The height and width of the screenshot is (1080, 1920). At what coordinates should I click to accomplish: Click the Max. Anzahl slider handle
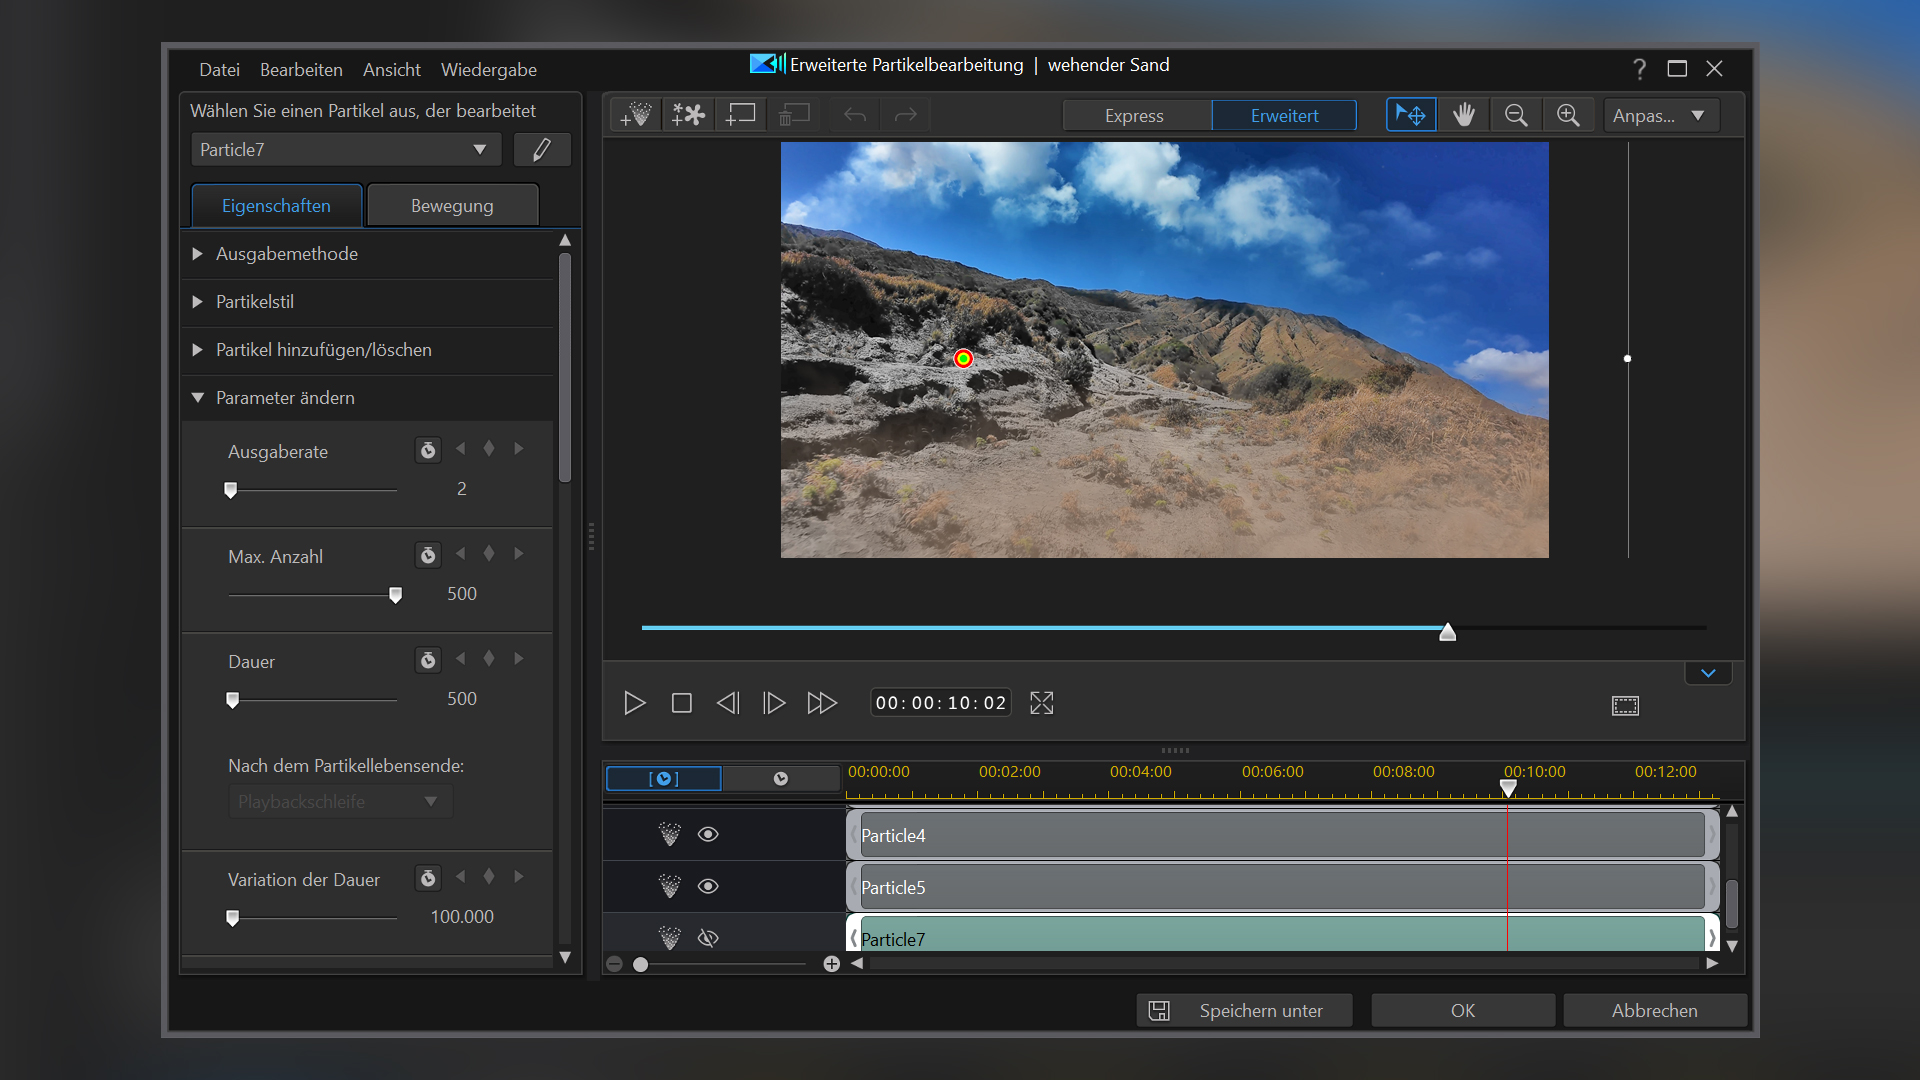(x=396, y=595)
